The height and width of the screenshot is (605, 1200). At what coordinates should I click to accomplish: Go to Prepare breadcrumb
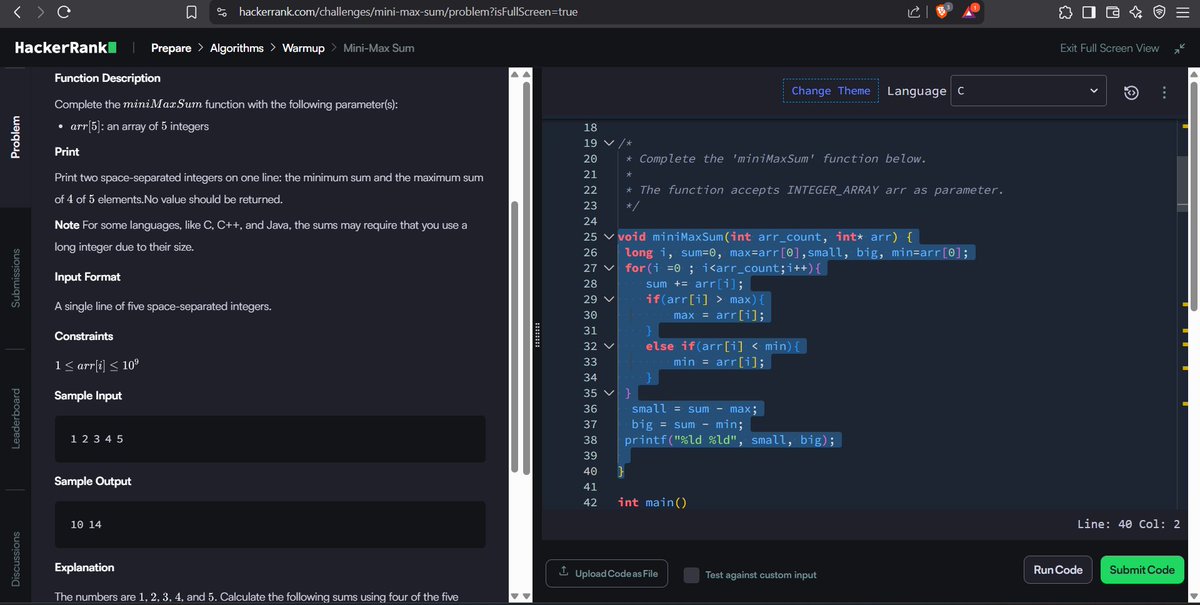coord(171,48)
